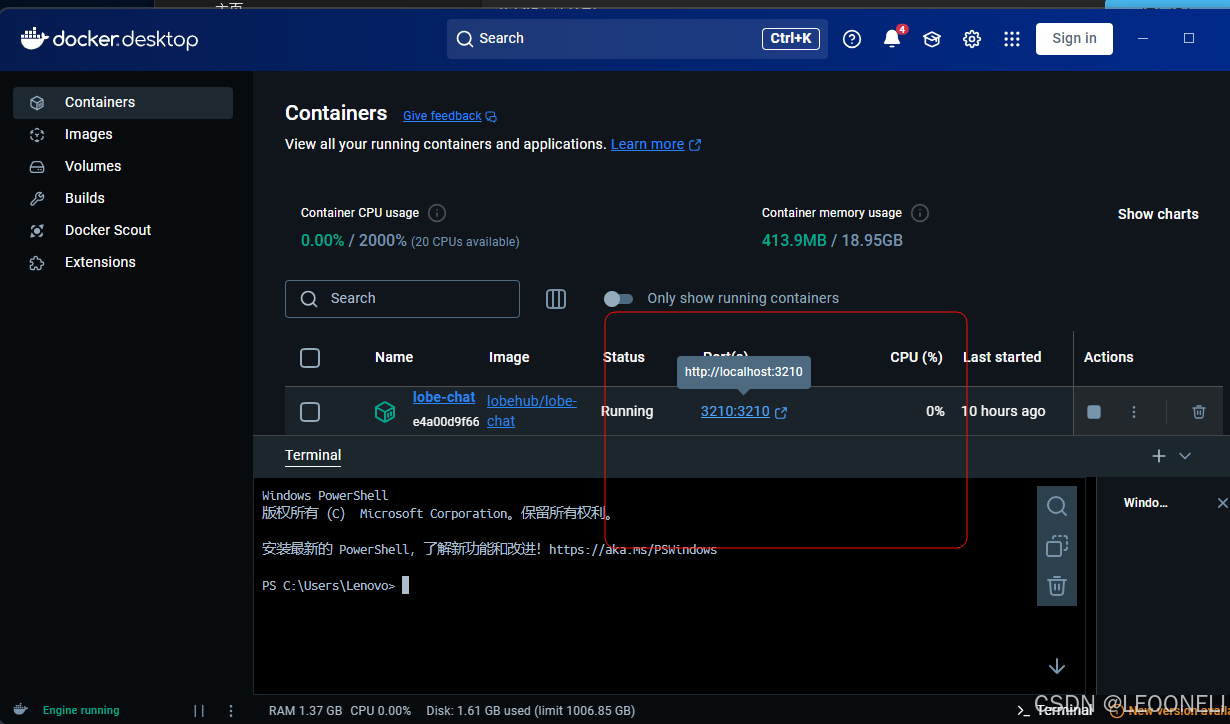Open the column customization icon
Image resolution: width=1230 pixels, height=724 pixels.
tap(556, 298)
